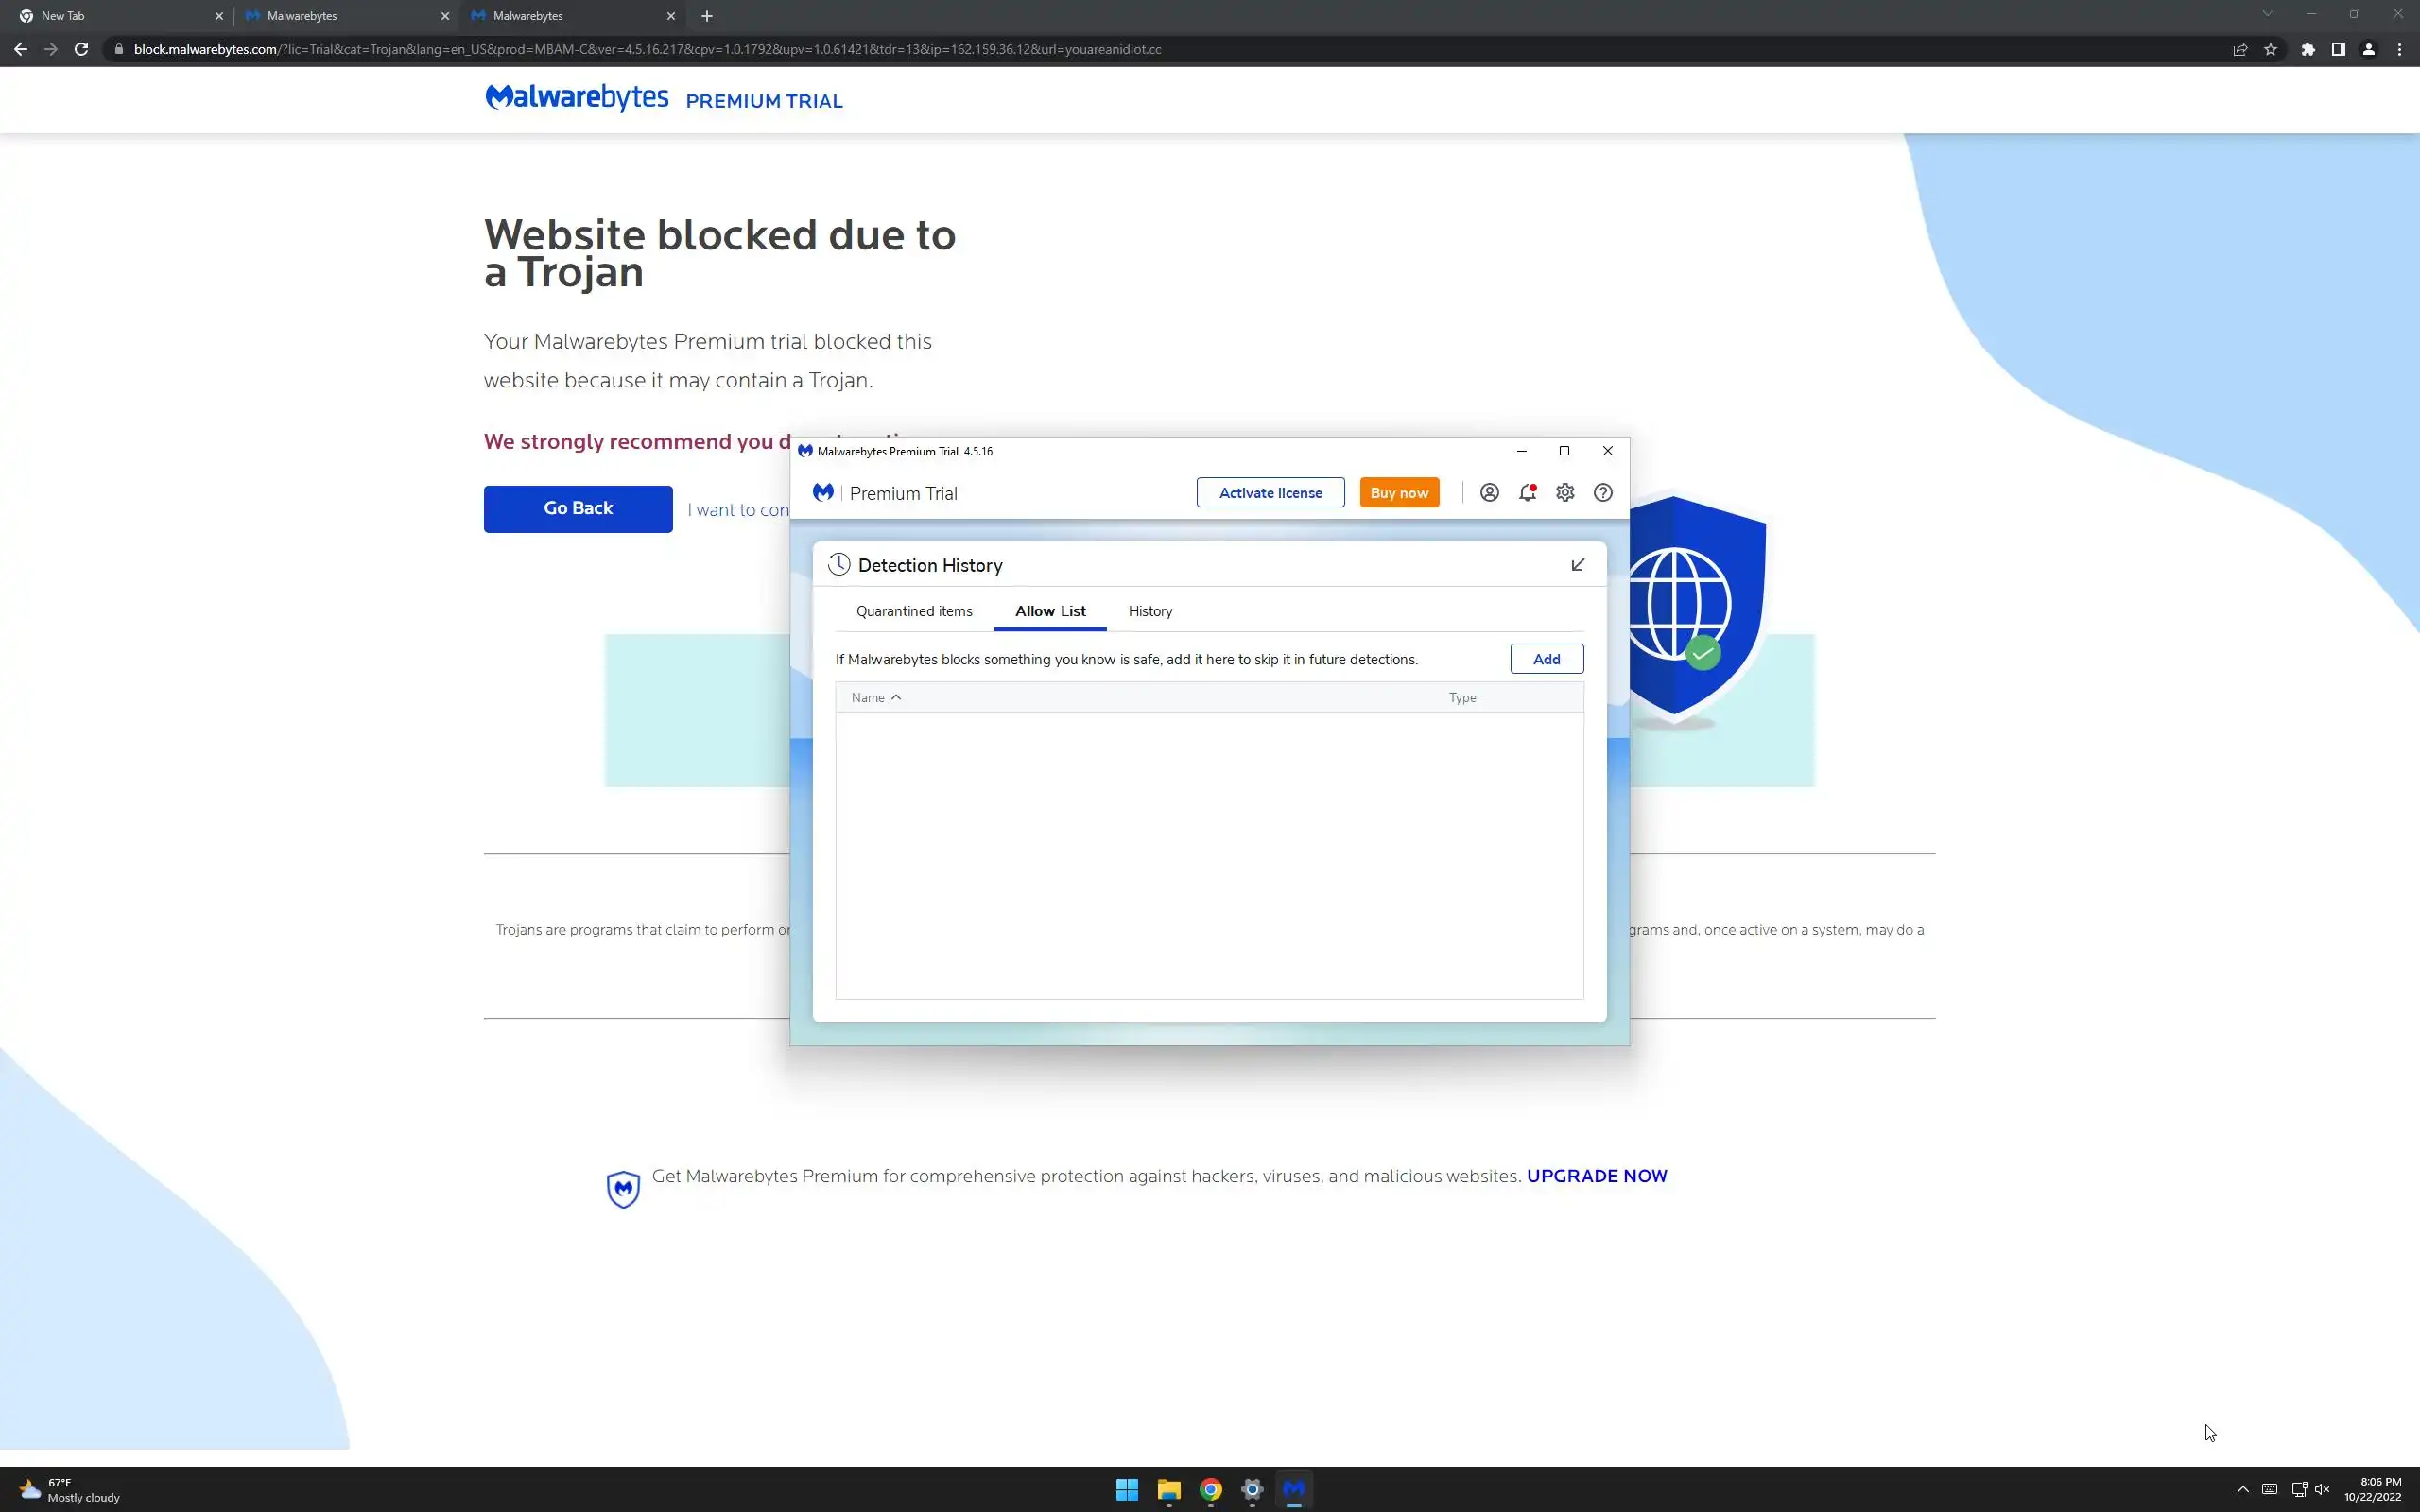This screenshot has width=2420, height=1512.
Task: Sort the list by Name column
Action: pos(868,698)
